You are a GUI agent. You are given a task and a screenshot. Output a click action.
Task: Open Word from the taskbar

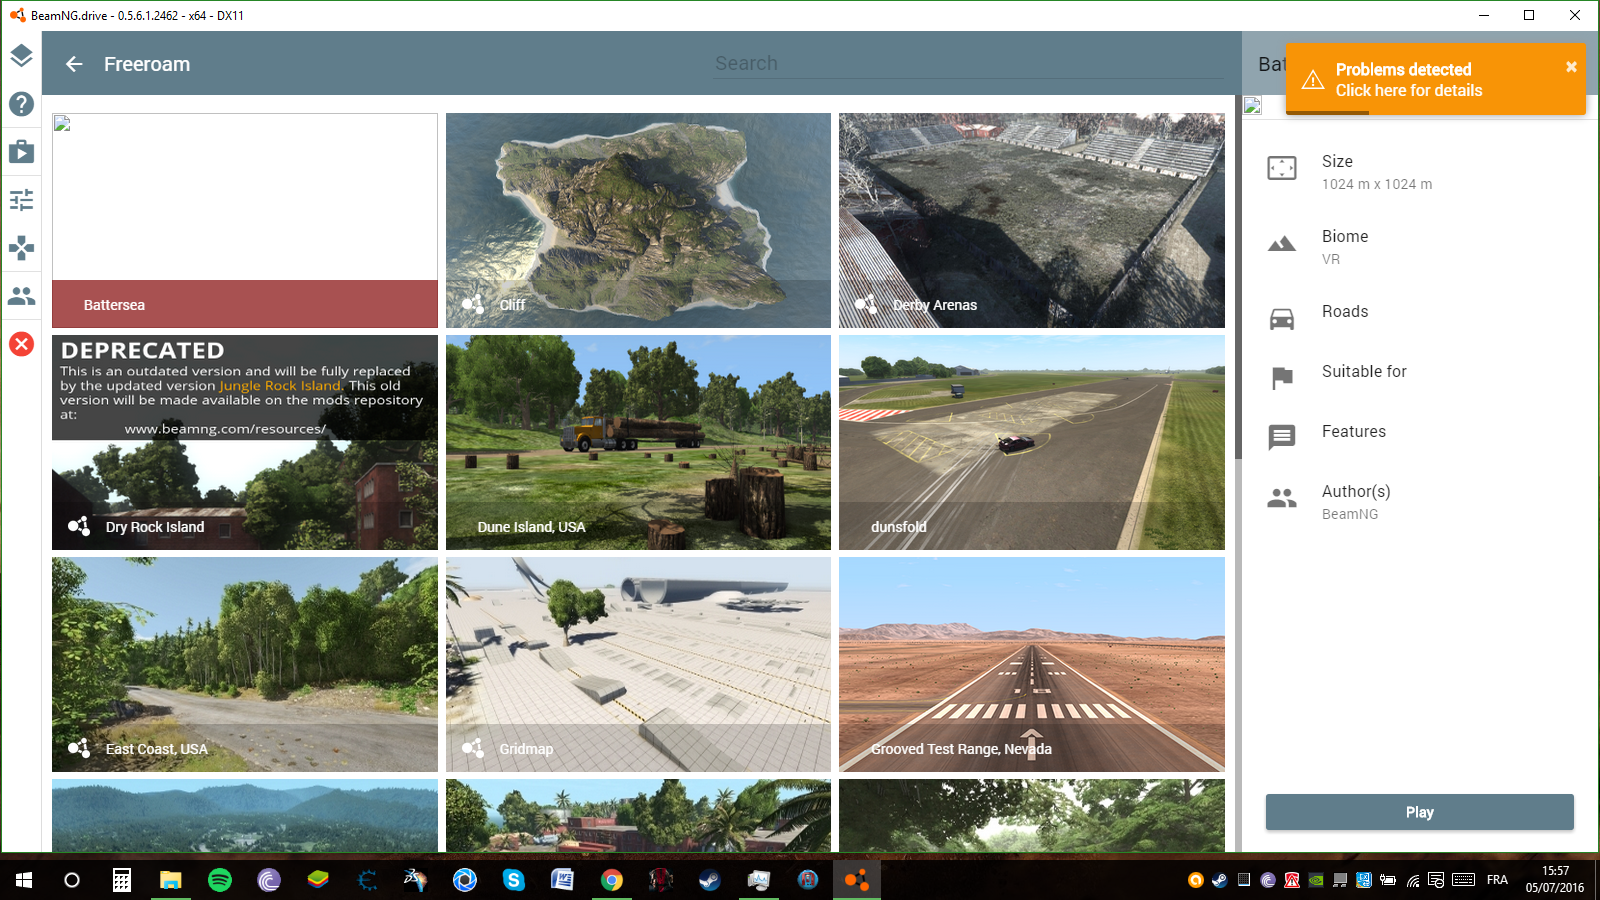coord(563,880)
